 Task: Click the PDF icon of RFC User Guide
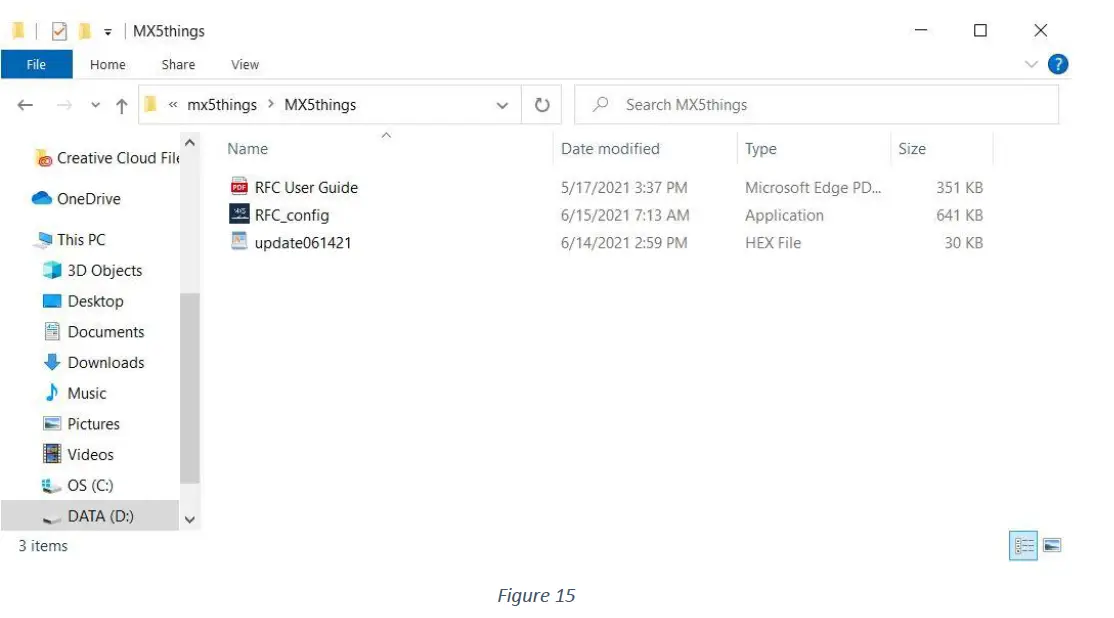point(239,187)
